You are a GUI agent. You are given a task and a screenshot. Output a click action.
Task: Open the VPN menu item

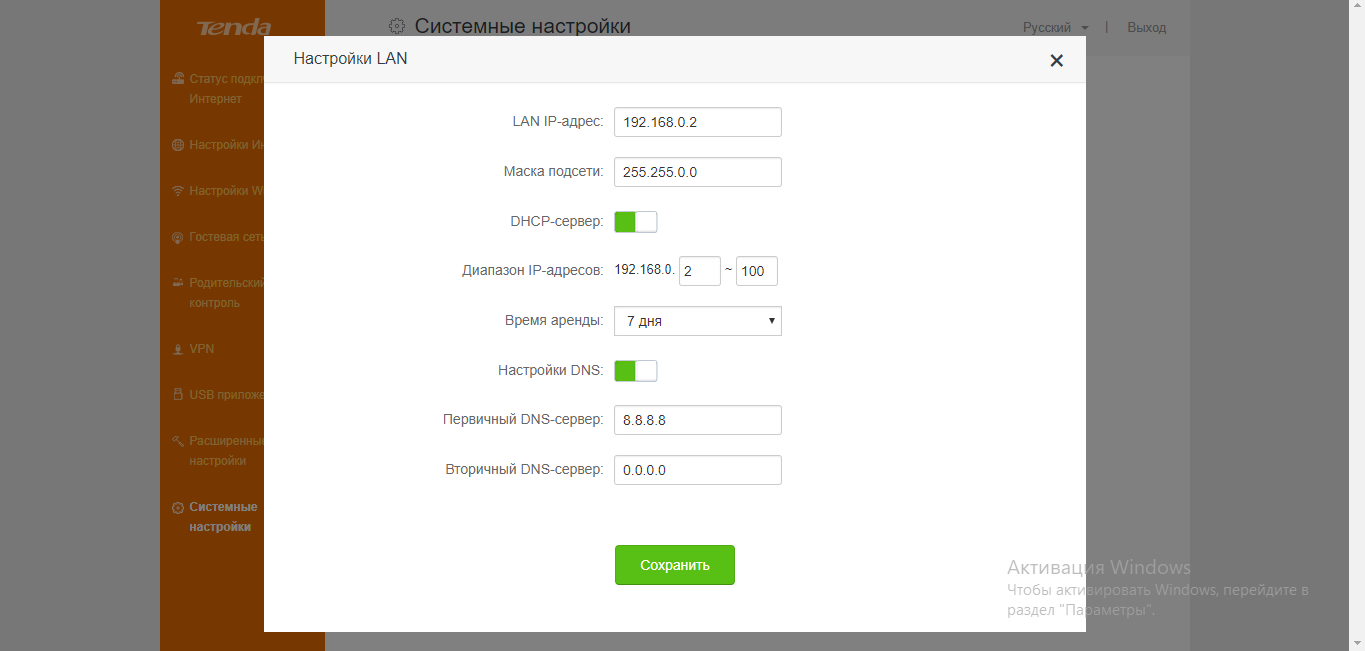click(201, 349)
